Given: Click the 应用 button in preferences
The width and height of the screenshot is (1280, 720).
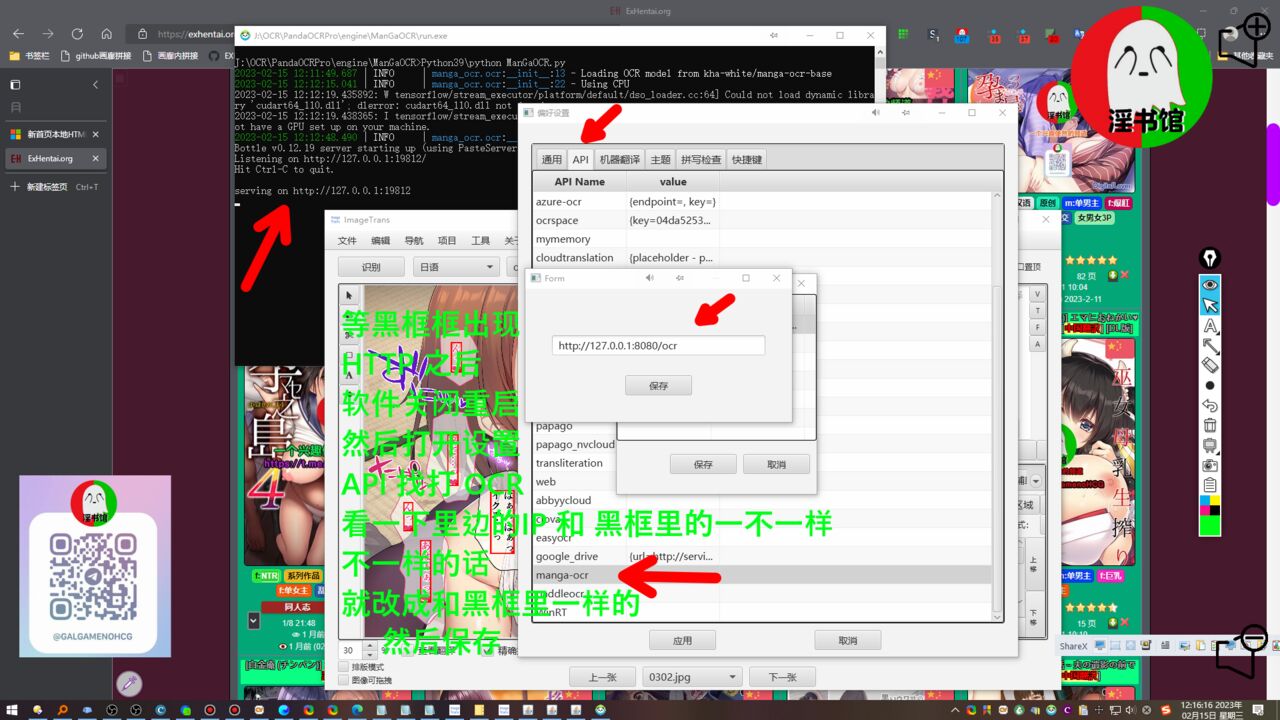Looking at the screenshot, I should (x=682, y=641).
